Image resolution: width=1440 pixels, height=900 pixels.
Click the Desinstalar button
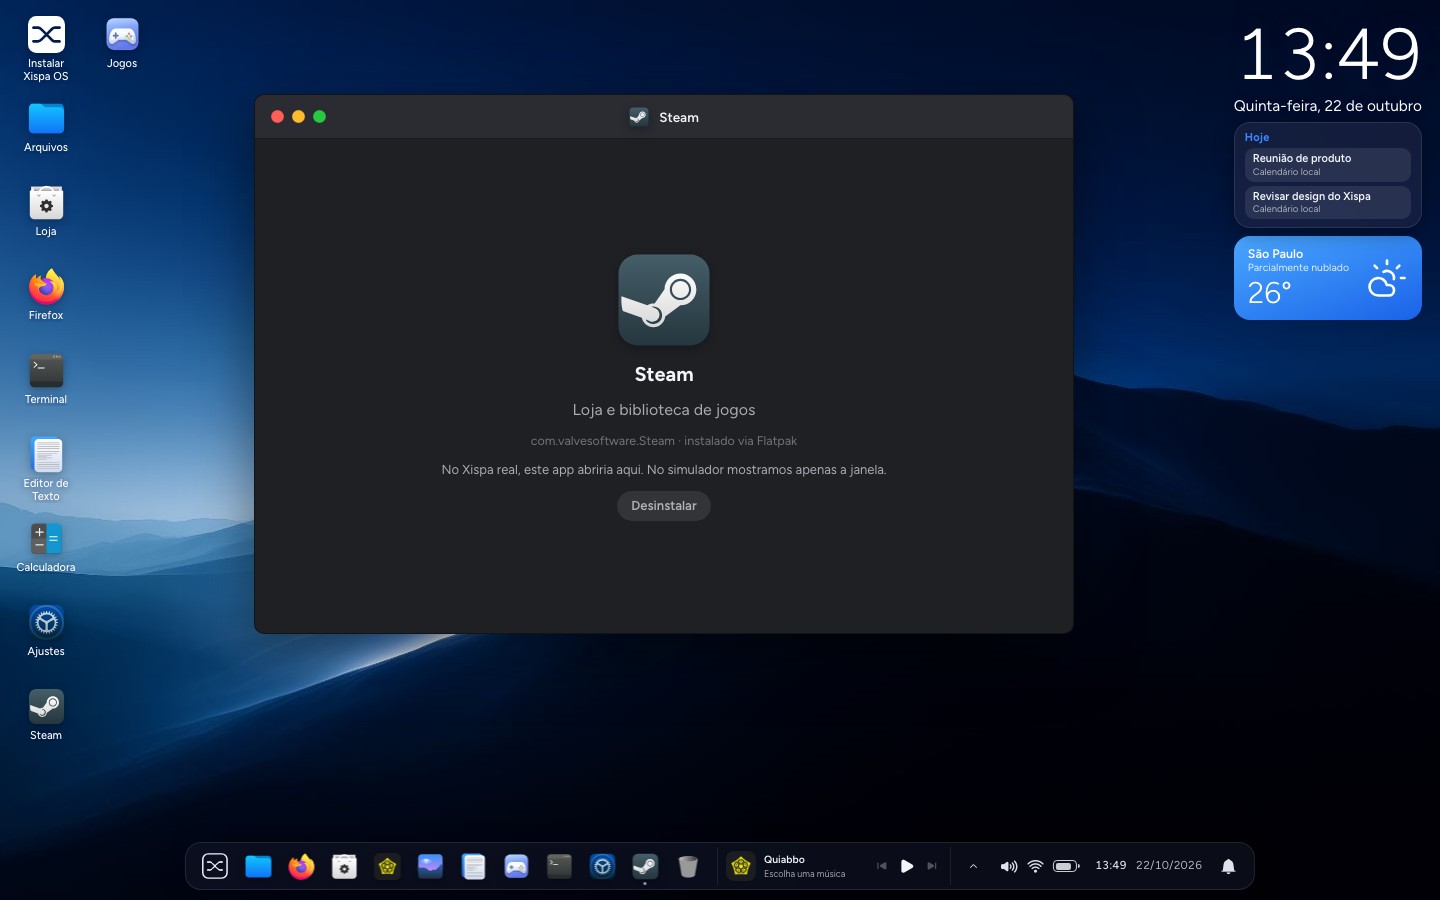tap(663, 506)
